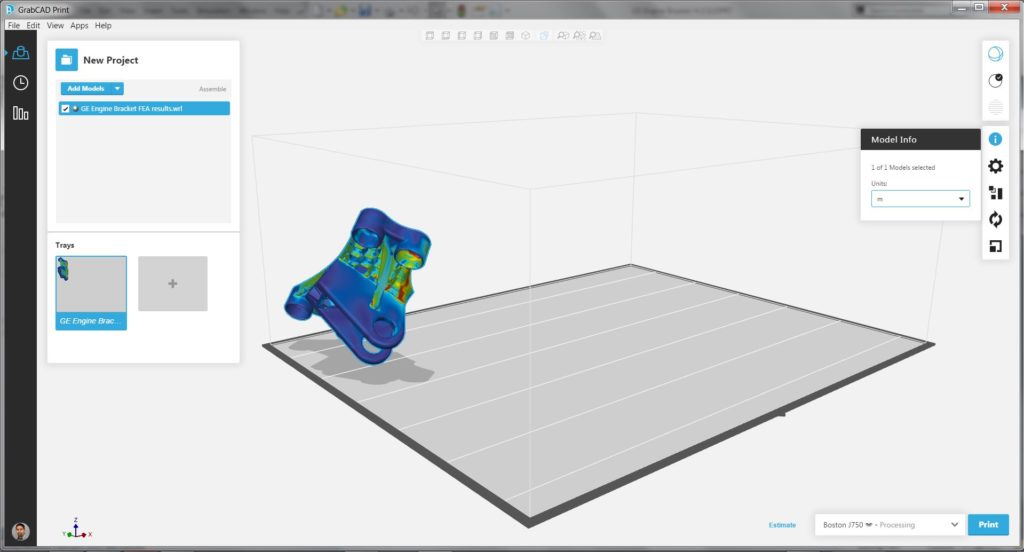The height and width of the screenshot is (552, 1024).
Task: Click the greyed-out Slice preview icon
Action: (x=995, y=107)
